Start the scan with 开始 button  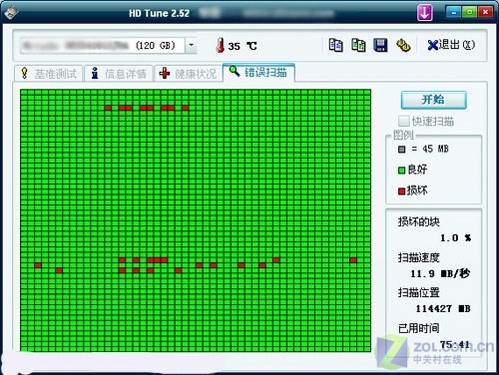[x=433, y=100]
